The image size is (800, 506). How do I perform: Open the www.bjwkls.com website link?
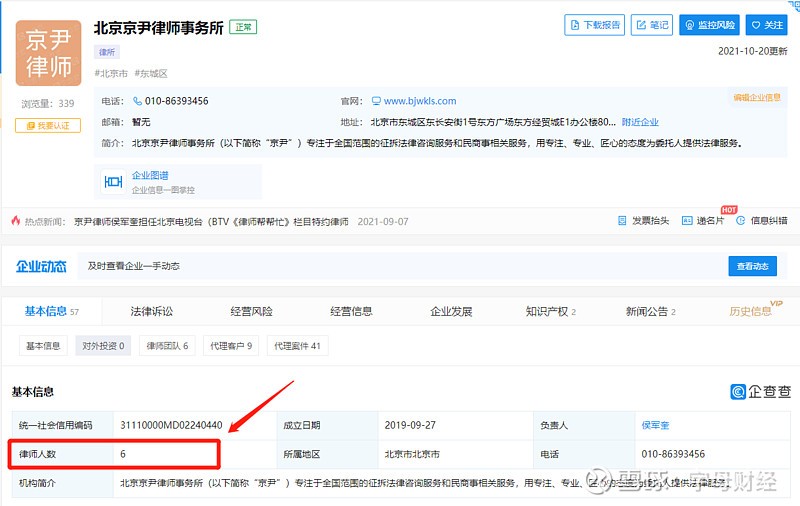pyautogui.click(x=419, y=101)
